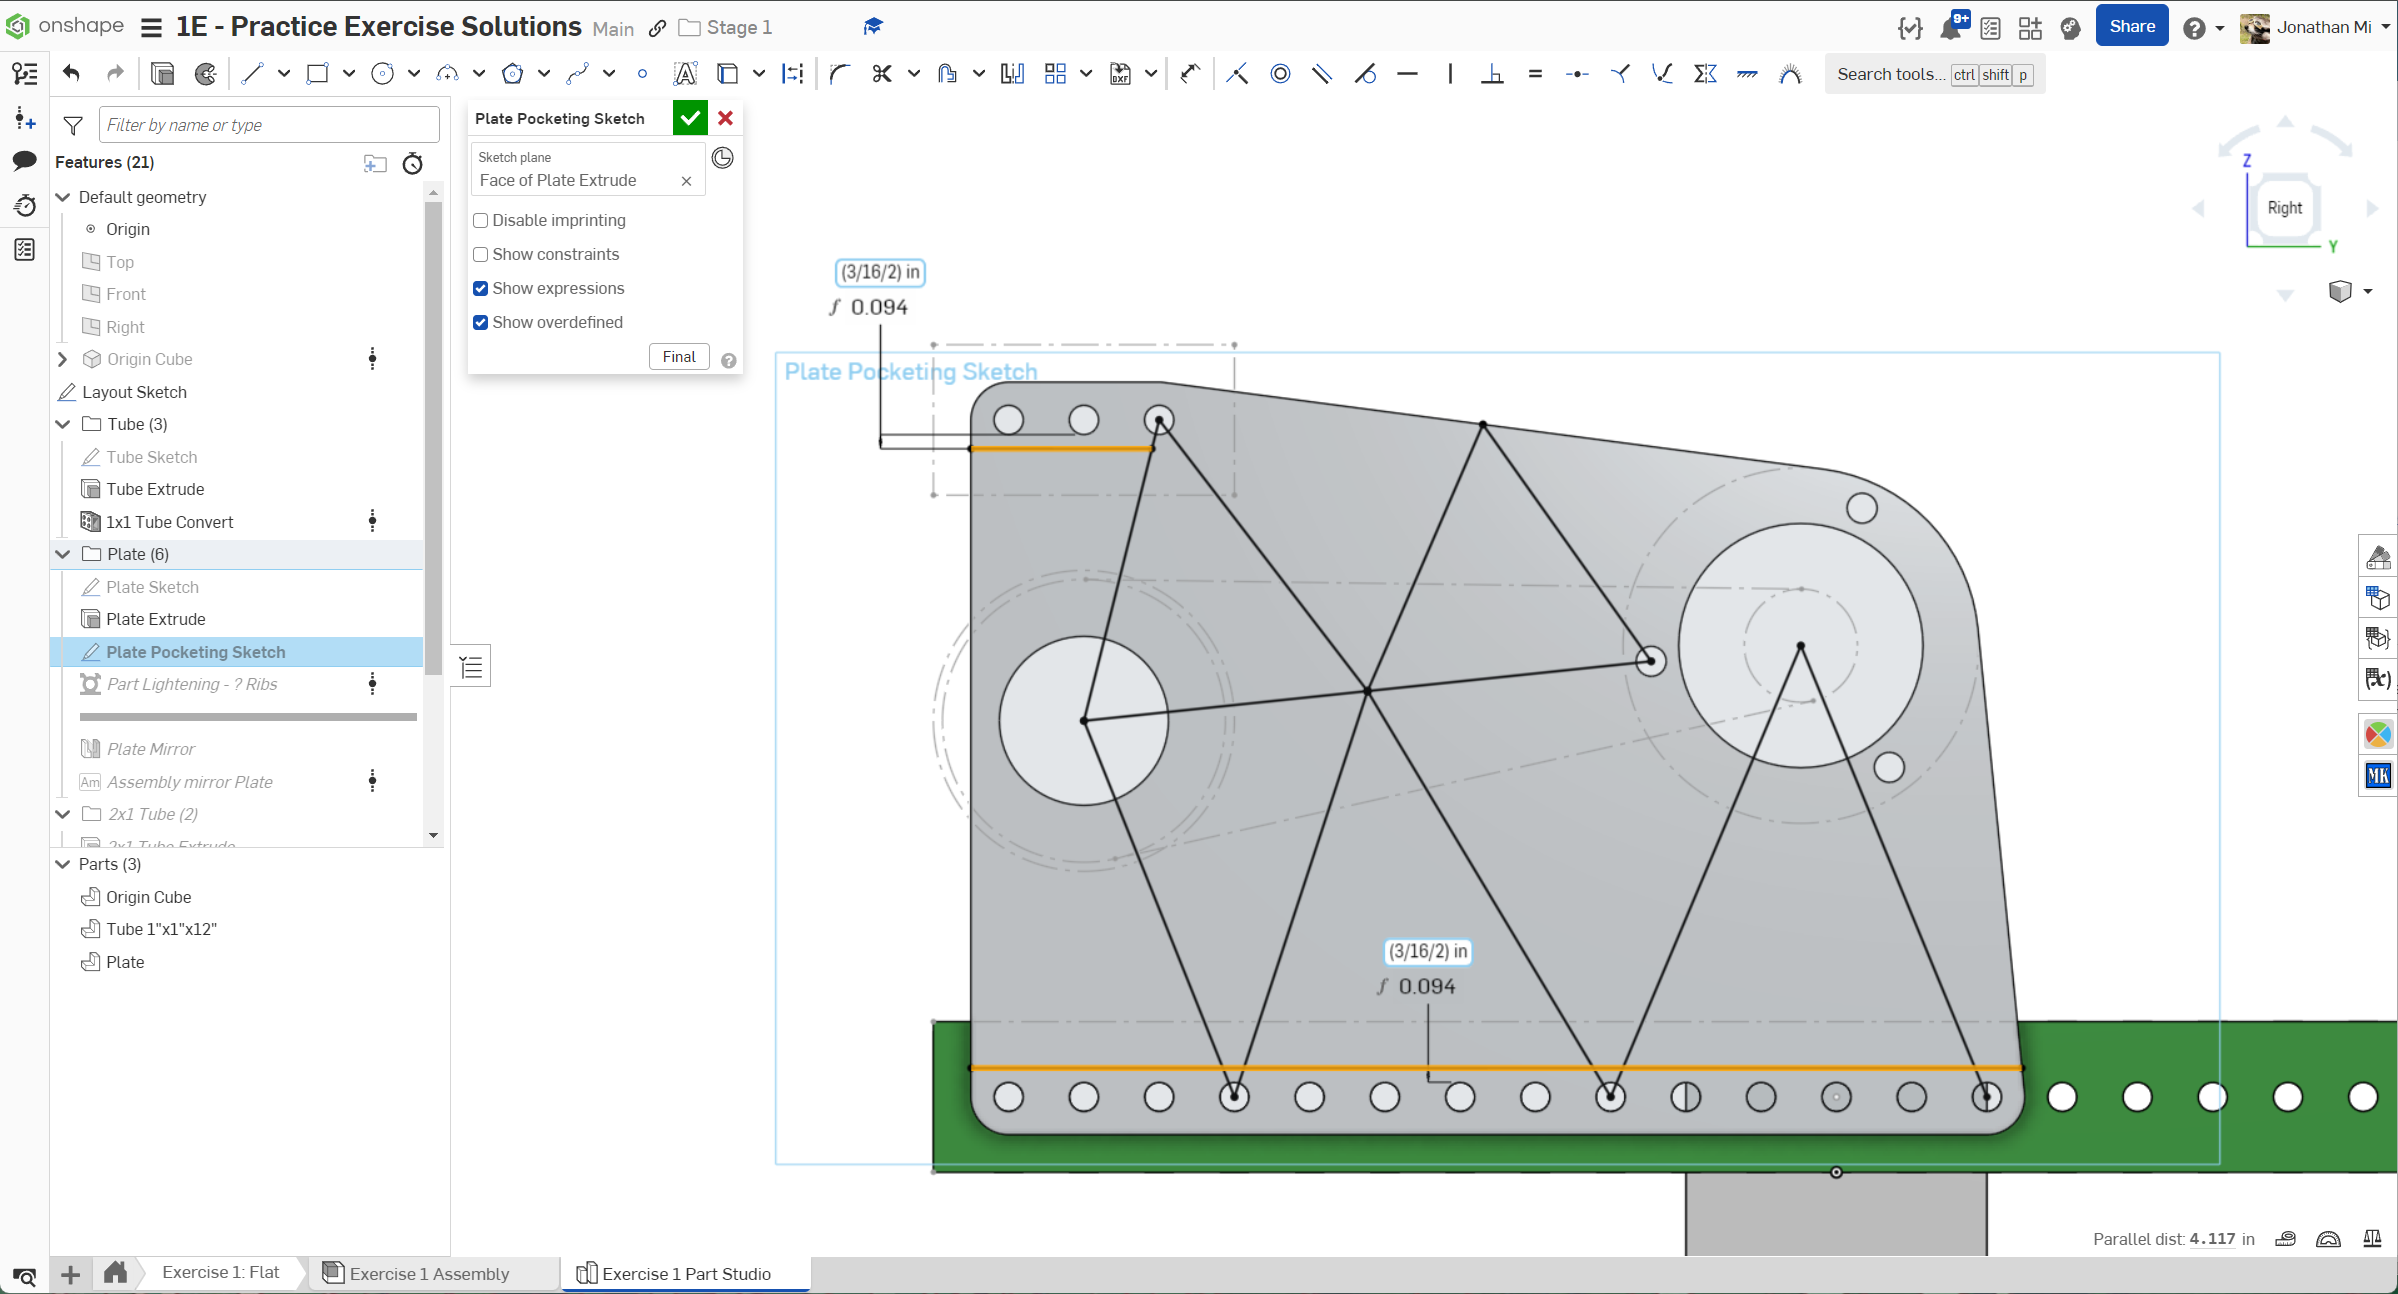Toggle Show constraints checkbox

[x=481, y=254]
